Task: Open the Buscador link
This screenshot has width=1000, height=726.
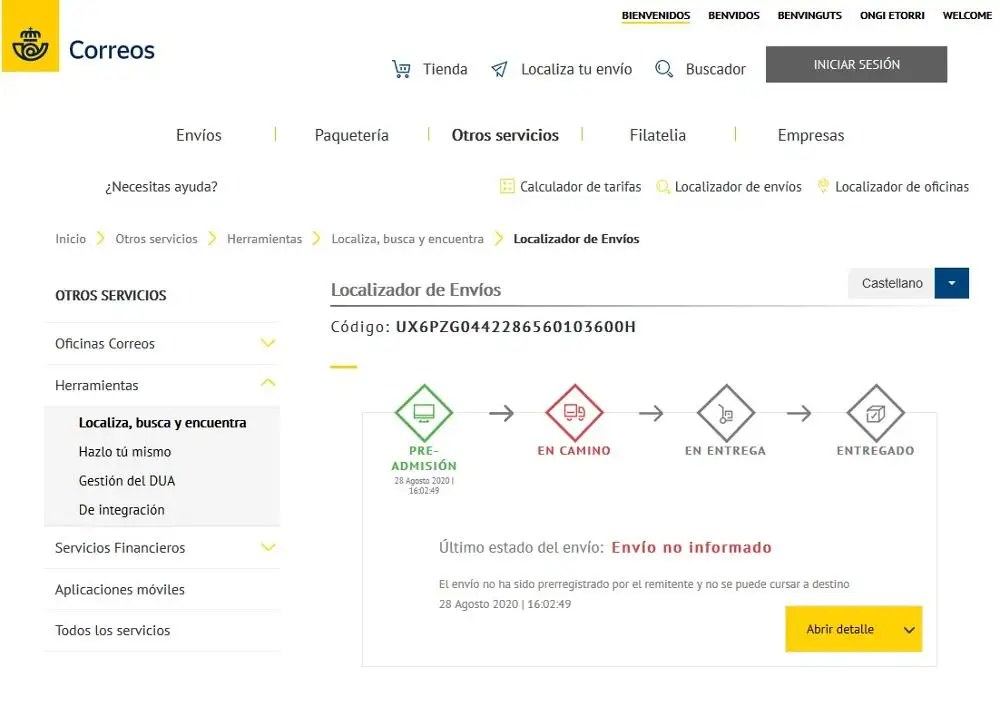Action: point(716,69)
